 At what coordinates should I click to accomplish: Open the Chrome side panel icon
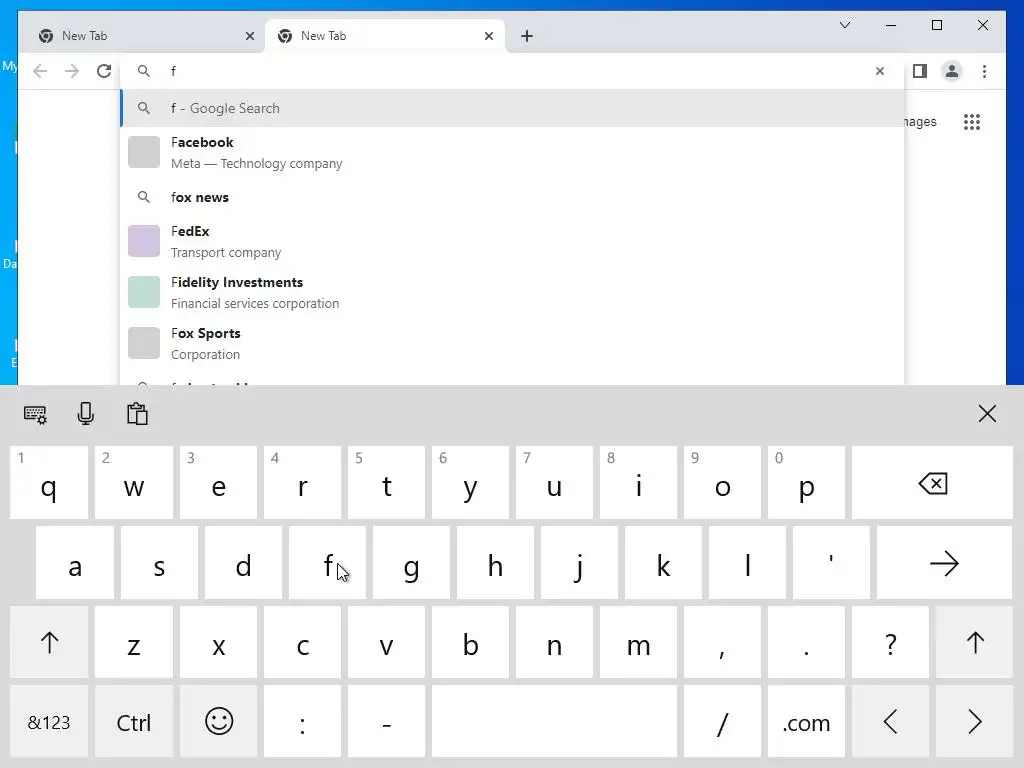920,71
